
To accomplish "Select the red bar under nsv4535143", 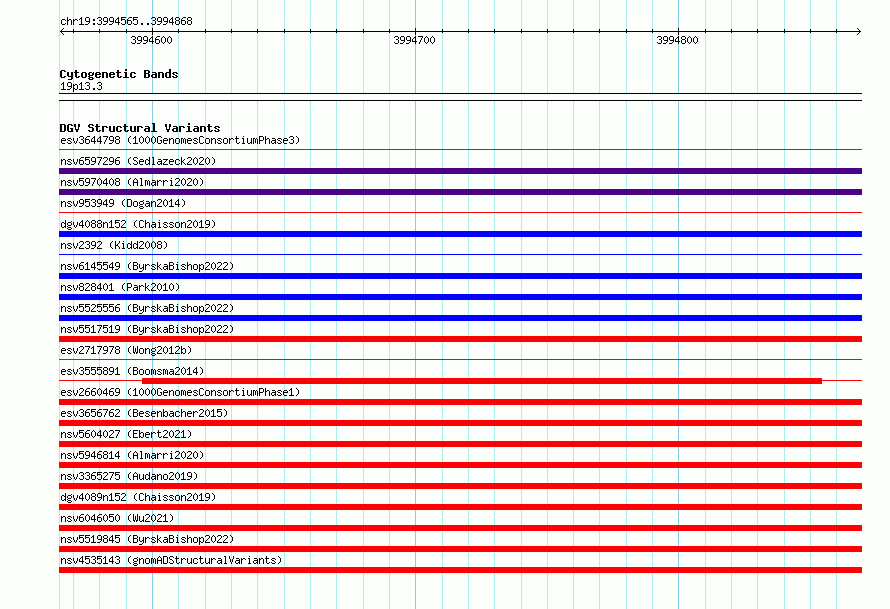I will (x=460, y=570).
